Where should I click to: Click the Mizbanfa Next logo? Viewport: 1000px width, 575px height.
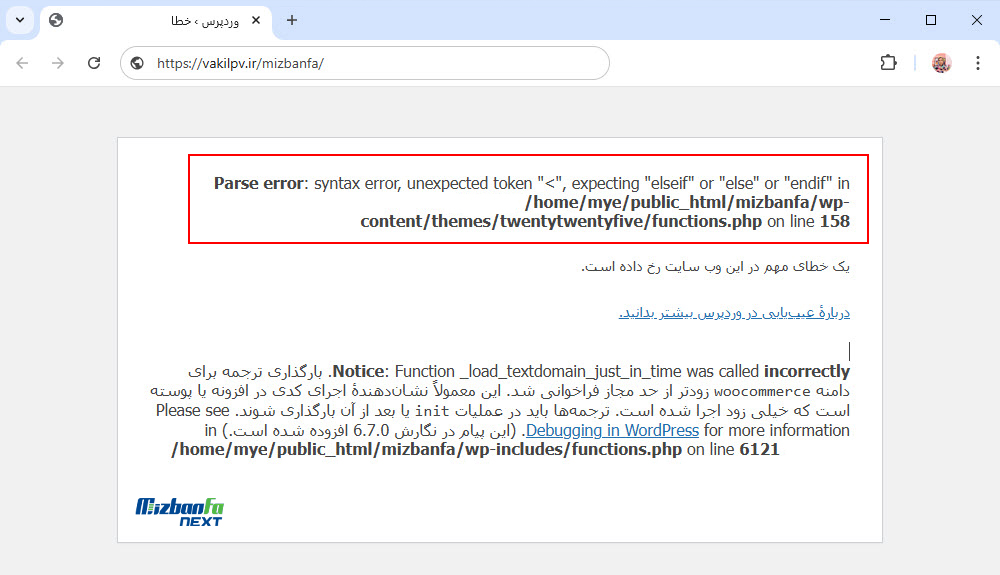(179, 510)
